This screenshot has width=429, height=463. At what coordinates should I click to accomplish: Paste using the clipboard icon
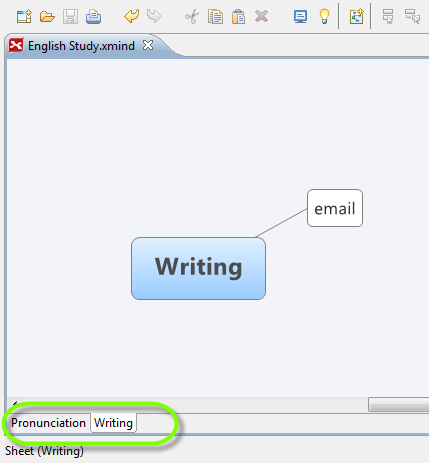pos(238,16)
